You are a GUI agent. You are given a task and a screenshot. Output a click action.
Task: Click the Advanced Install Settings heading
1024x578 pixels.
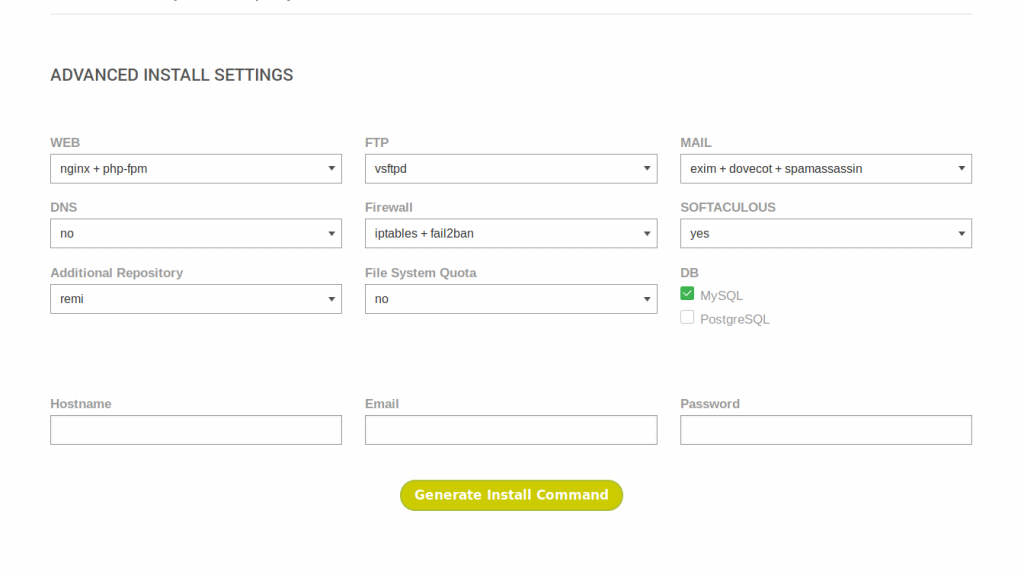[x=172, y=75]
